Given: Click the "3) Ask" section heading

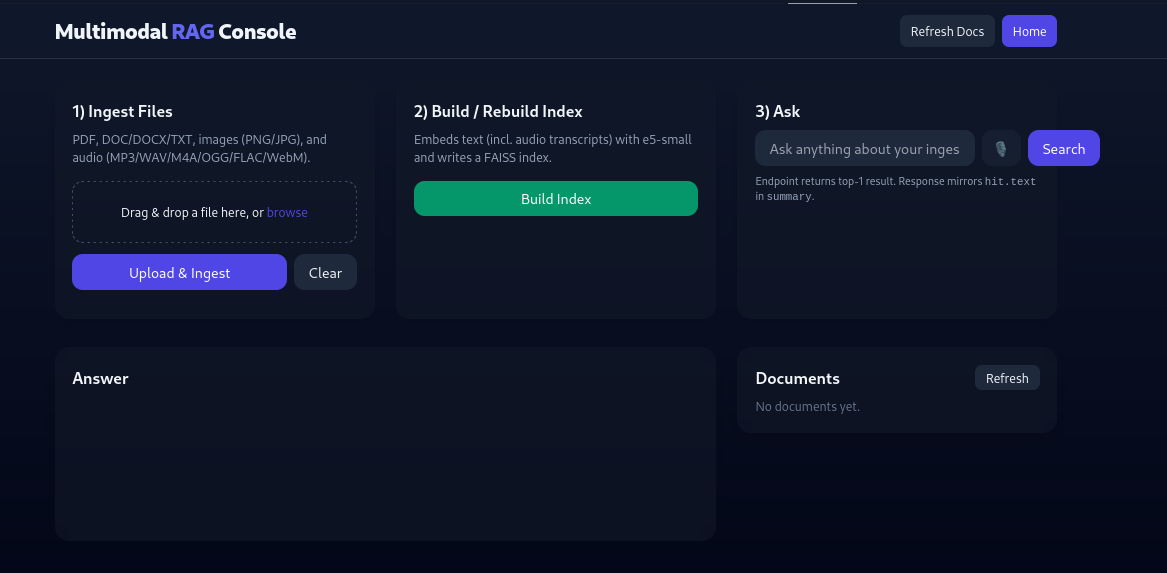Looking at the screenshot, I should (x=777, y=111).
